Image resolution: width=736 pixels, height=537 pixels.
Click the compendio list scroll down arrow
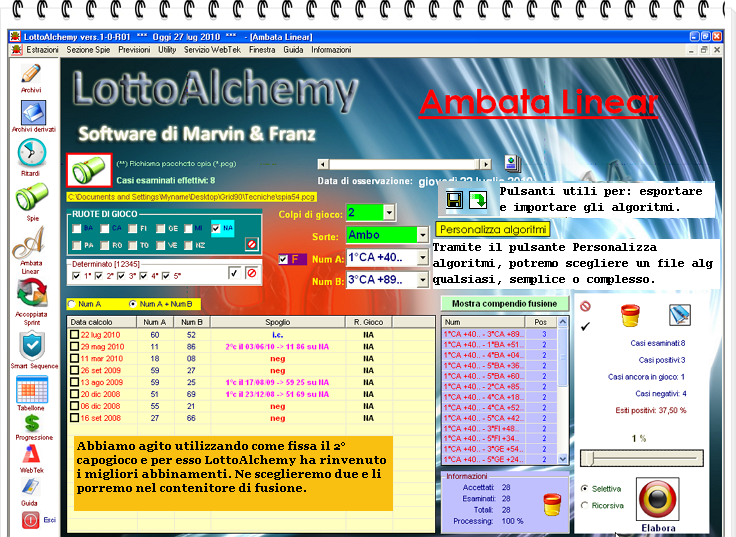coord(563,459)
